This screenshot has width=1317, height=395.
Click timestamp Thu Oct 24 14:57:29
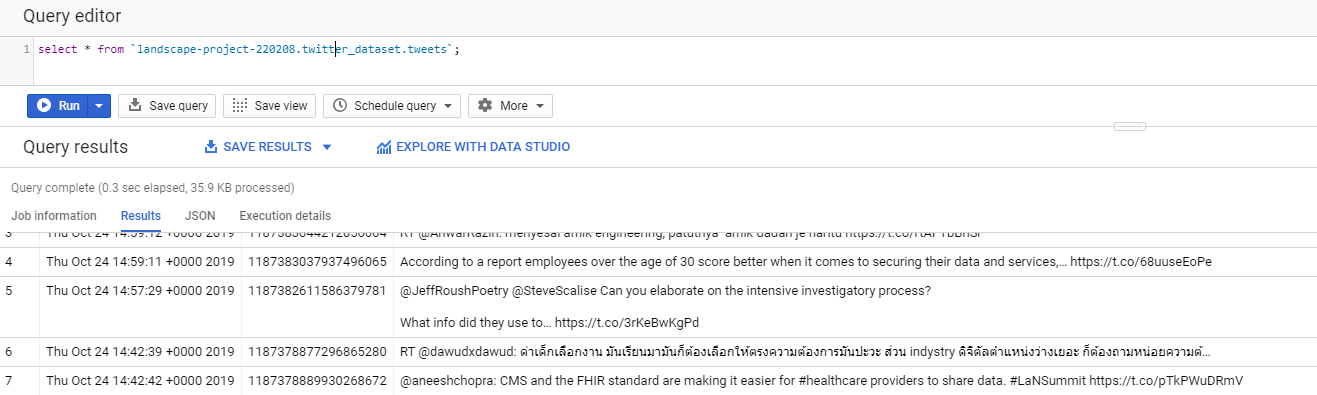[x=140, y=291]
